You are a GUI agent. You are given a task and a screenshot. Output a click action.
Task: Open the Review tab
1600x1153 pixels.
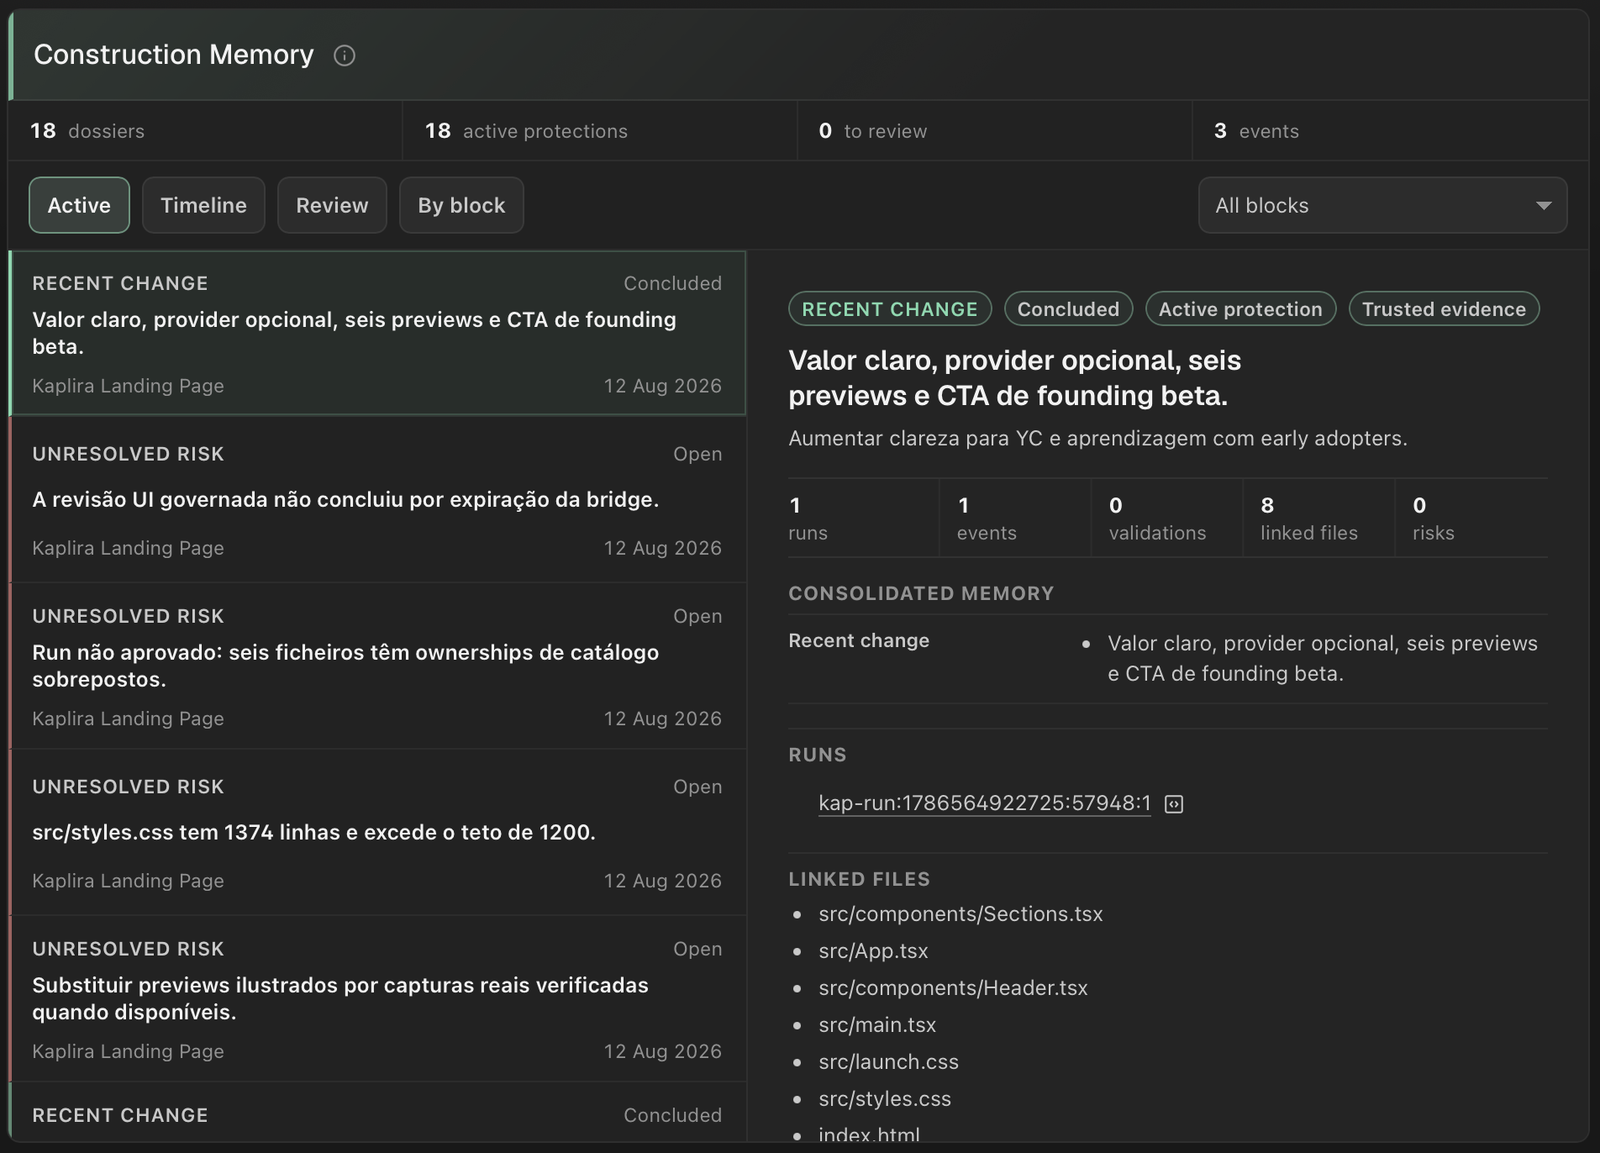coord(332,205)
